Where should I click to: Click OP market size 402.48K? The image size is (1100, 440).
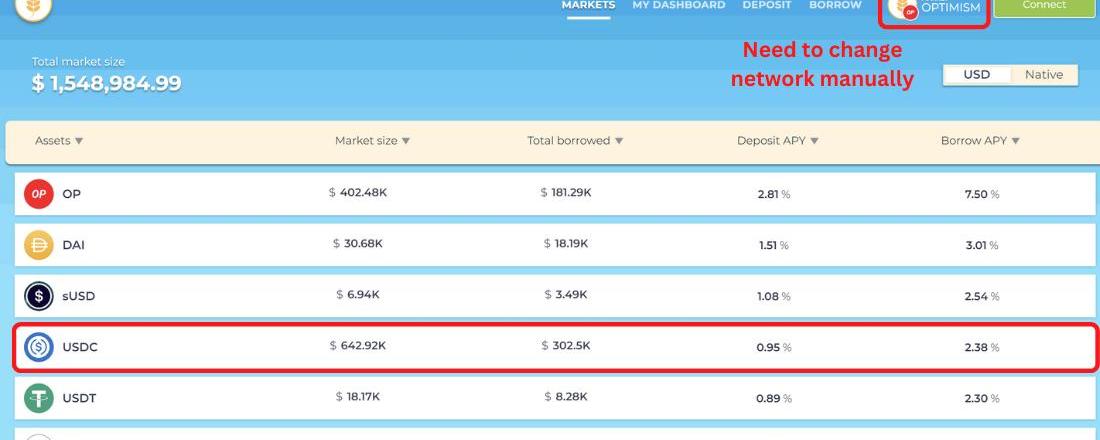358,192
